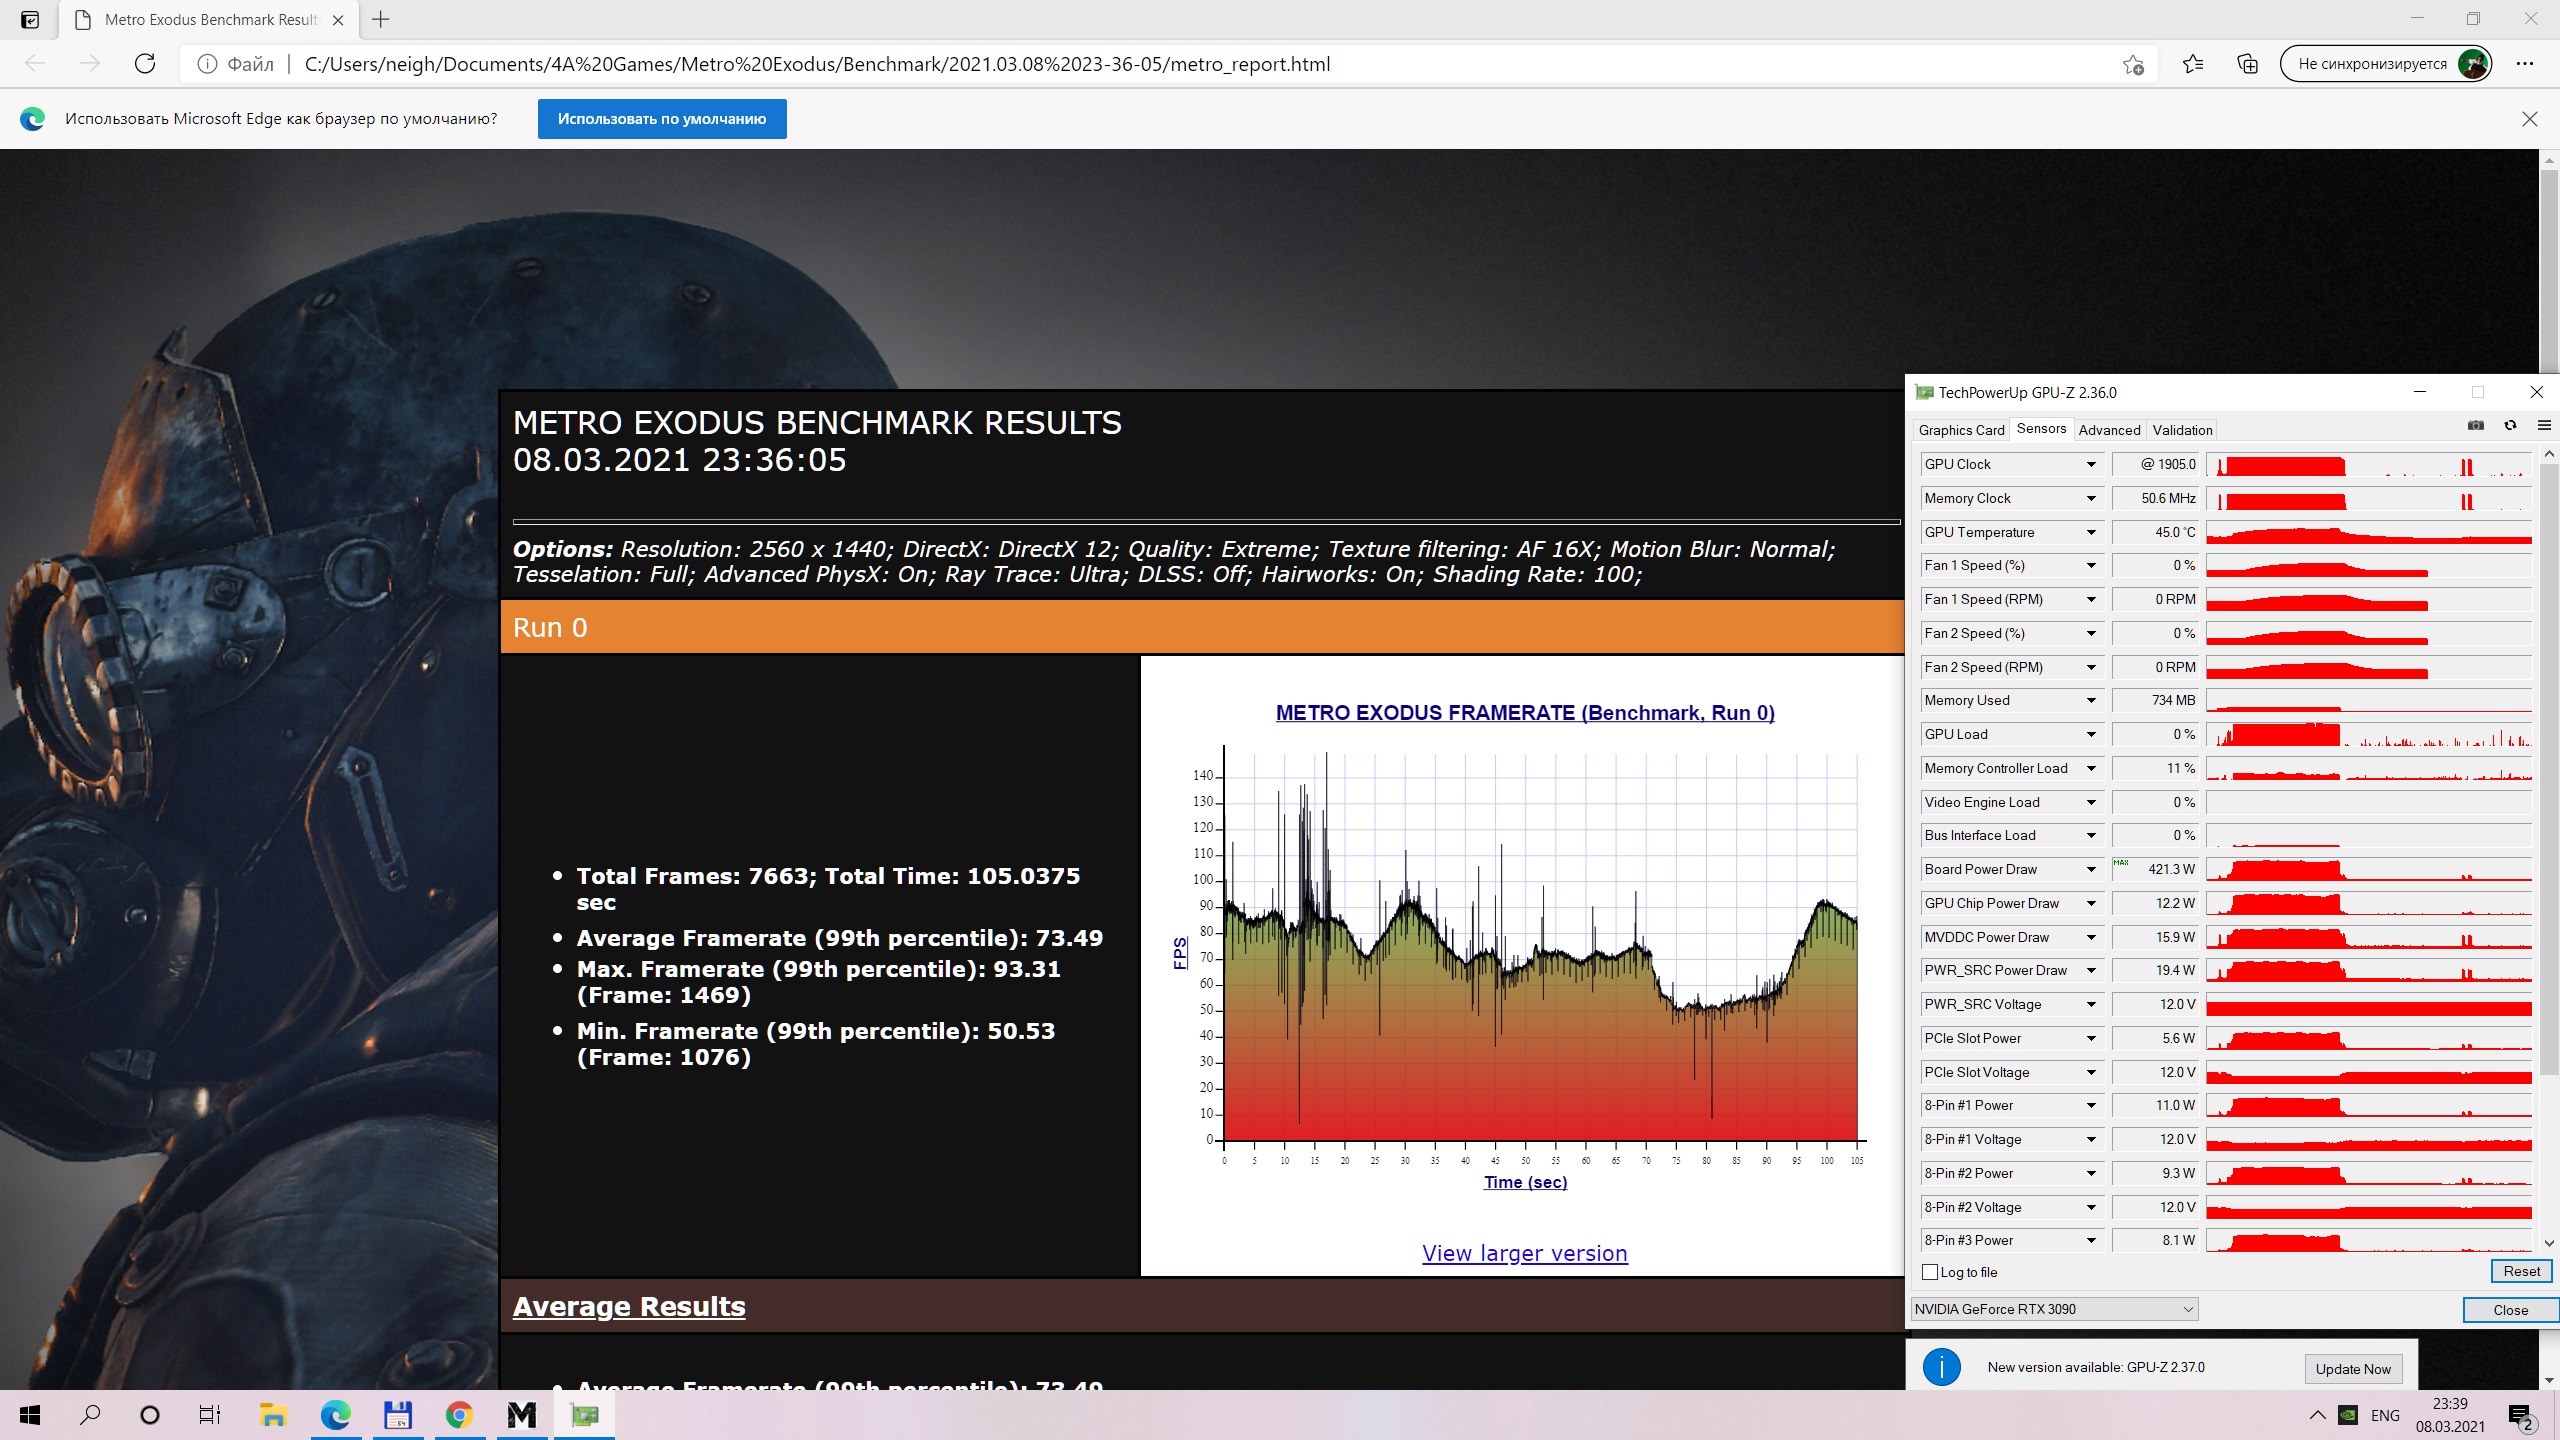Add page to favorites star icon
Viewport: 2560px width, 1440px height.
click(2132, 64)
